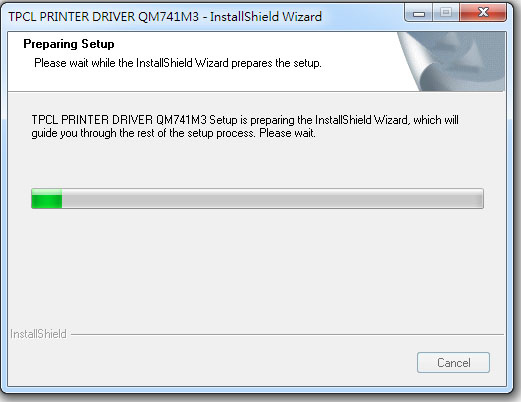This screenshot has width=521, height=402.
Task: Click 'QM741M3' in the body message
Action: tap(181, 120)
